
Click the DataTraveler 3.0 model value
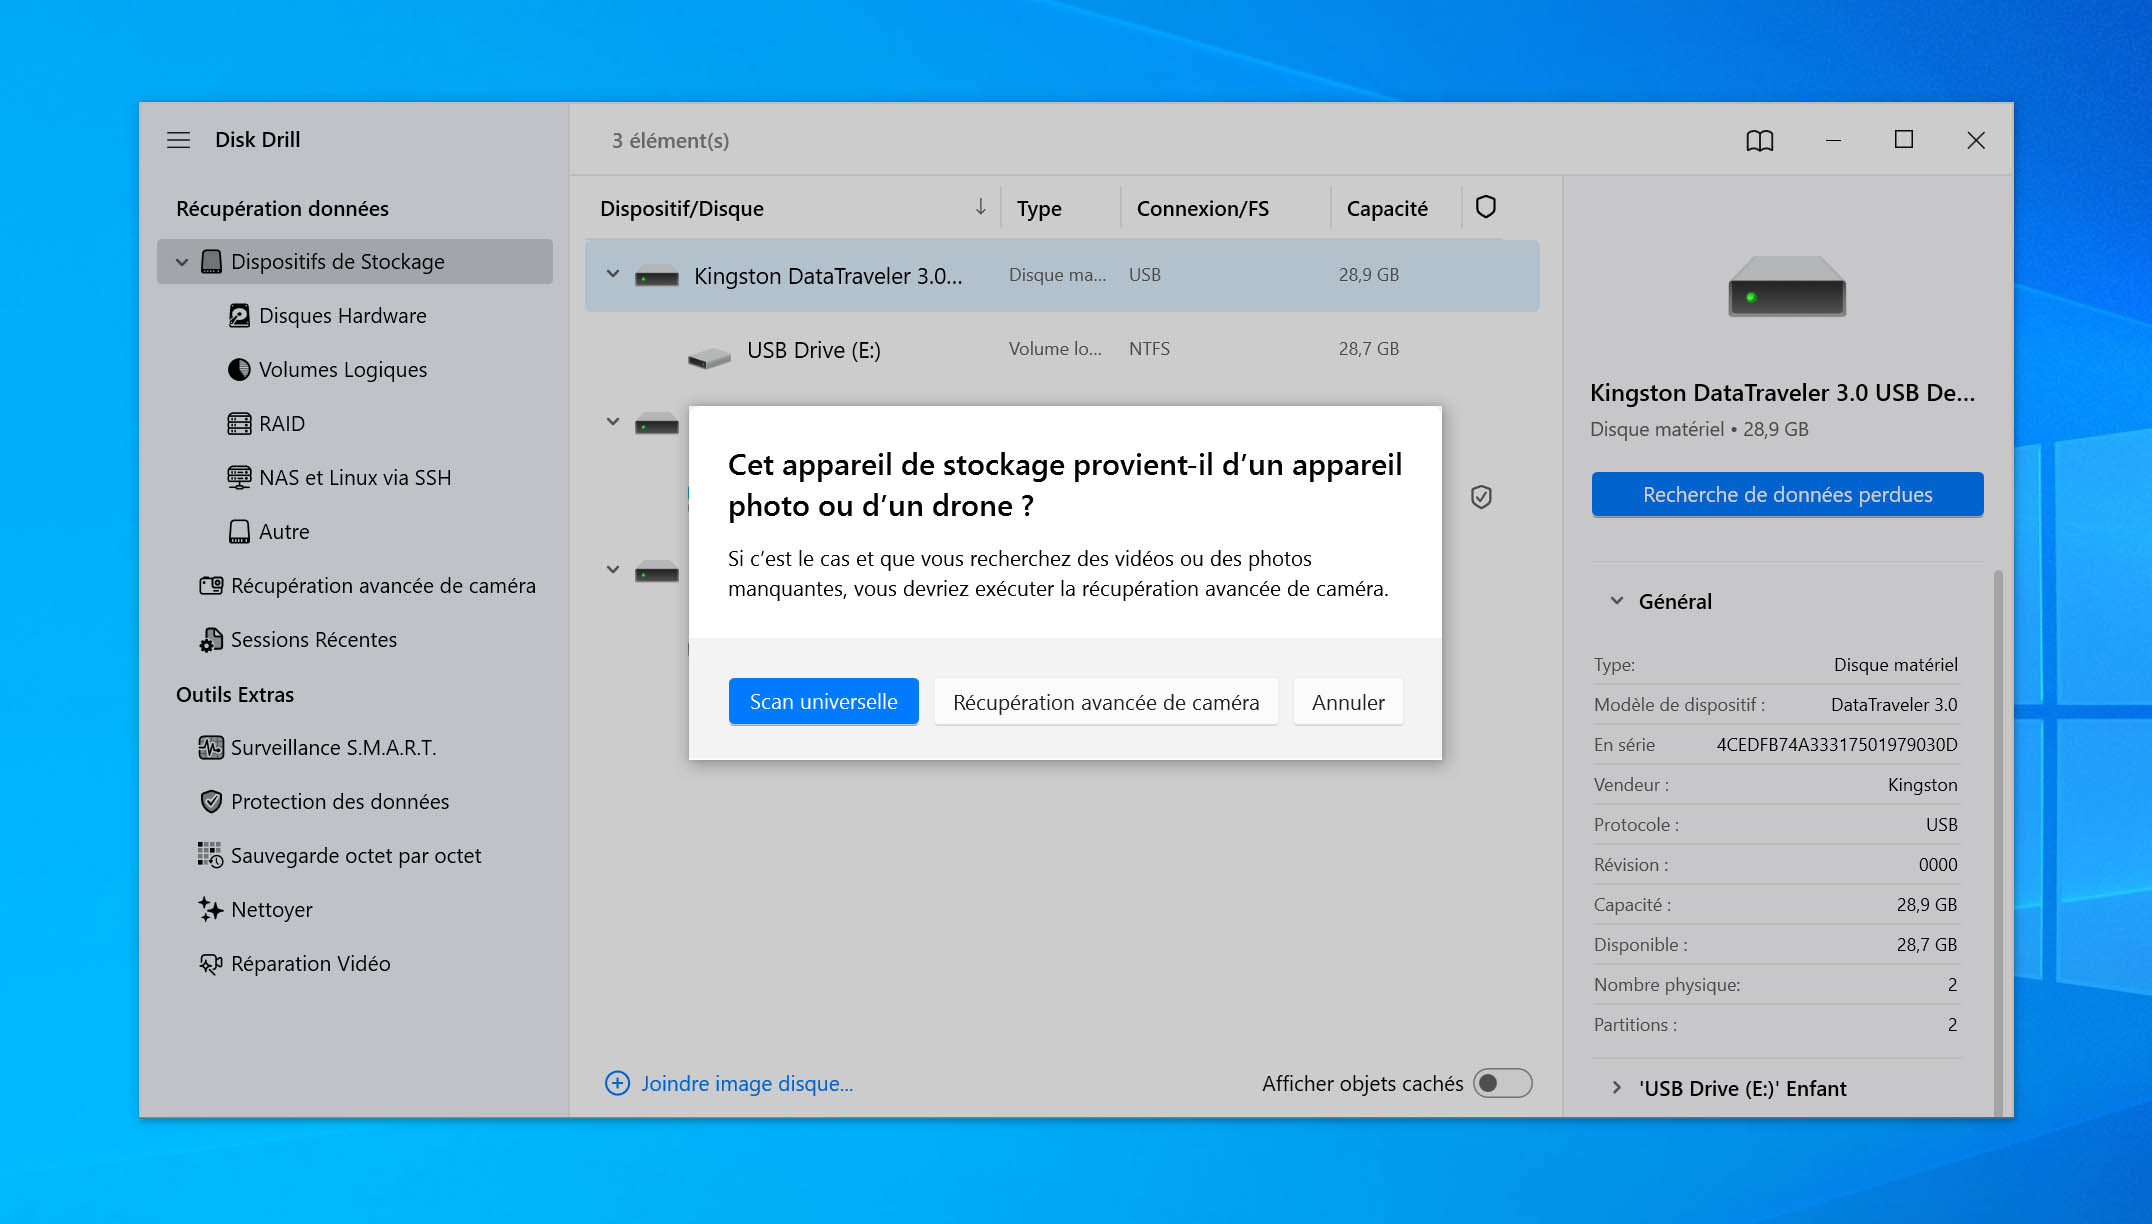tap(1894, 705)
